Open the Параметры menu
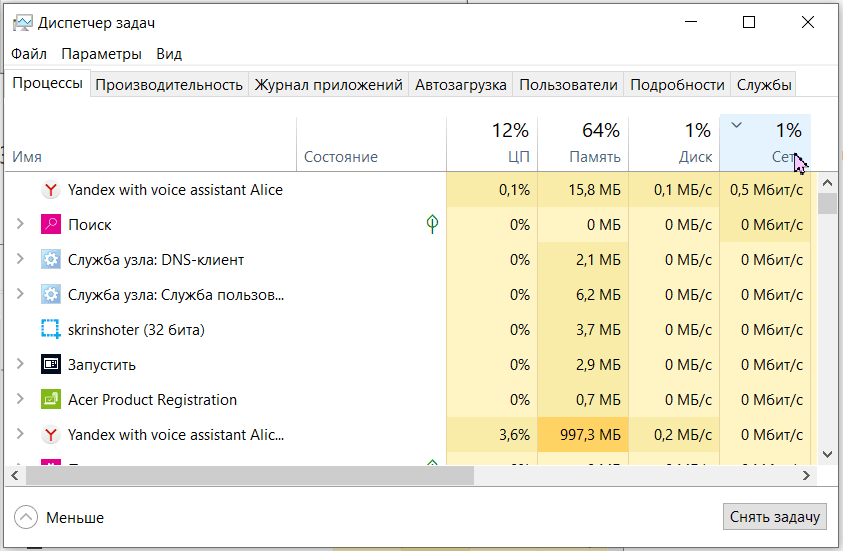 coord(101,54)
